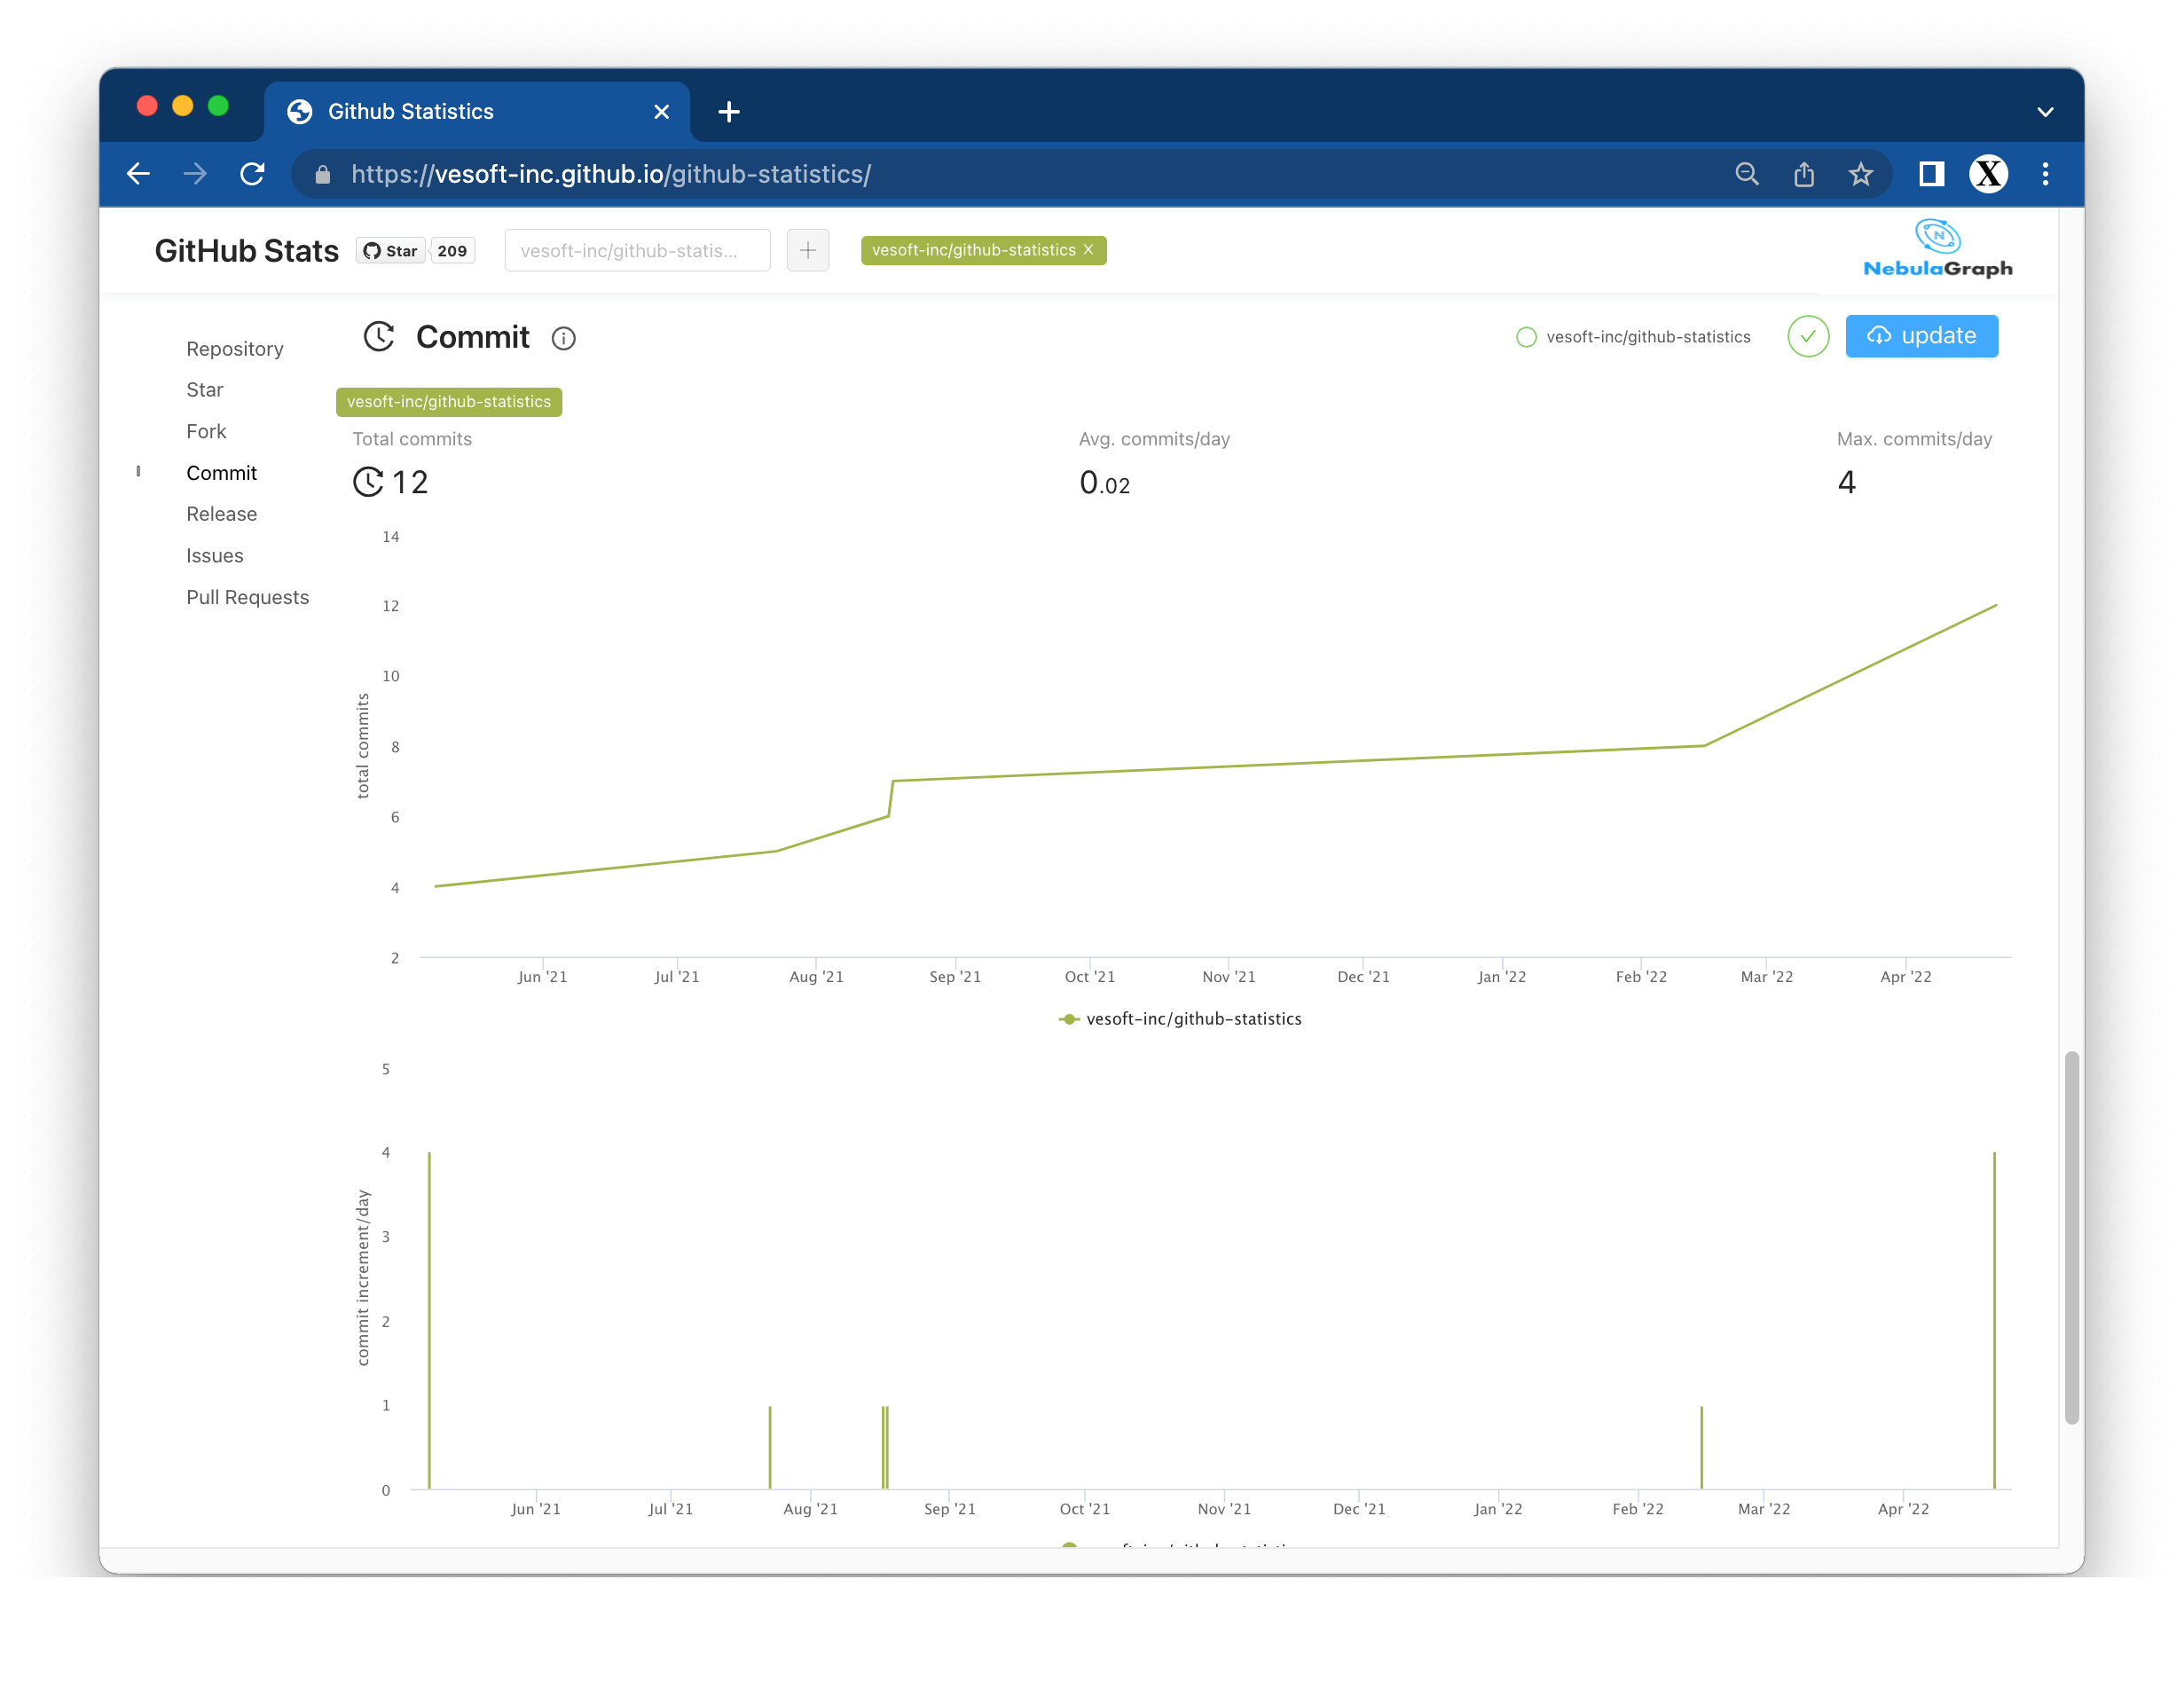Select the Pull Requests sidebar item
The height and width of the screenshot is (1705, 2184).
tap(248, 595)
